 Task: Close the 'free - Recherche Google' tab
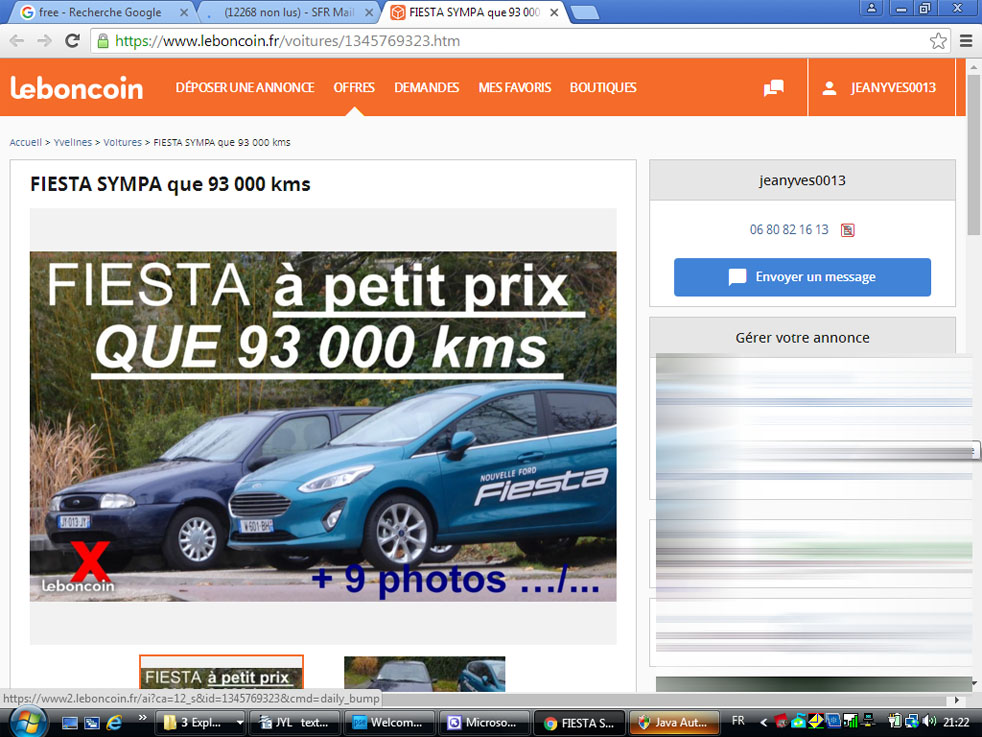pyautogui.click(x=183, y=13)
